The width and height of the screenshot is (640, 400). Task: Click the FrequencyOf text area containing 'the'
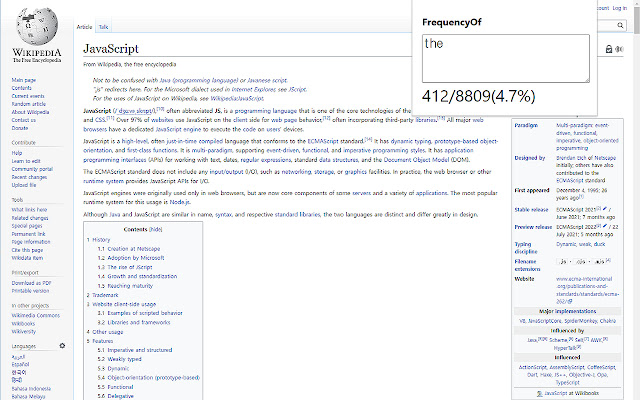coord(506,58)
